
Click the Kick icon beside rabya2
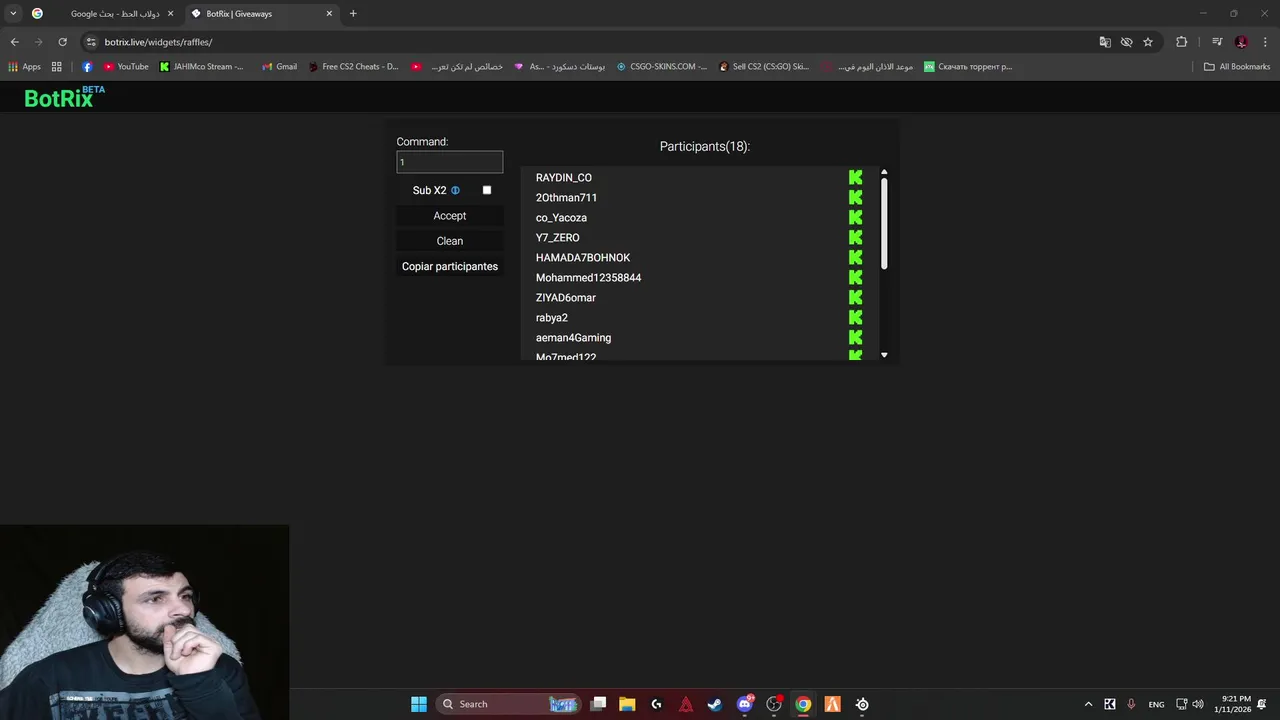click(855, 317)
